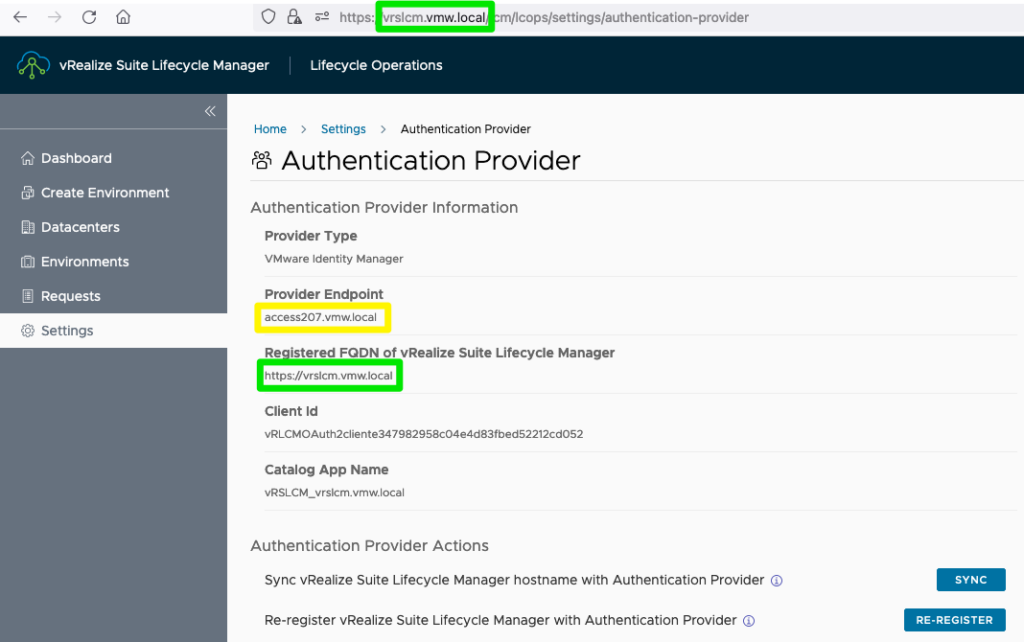Screen dimensions: 1024x642
Task: Navigate to Home breadcrumb link
Action: (x=270, y=129)
